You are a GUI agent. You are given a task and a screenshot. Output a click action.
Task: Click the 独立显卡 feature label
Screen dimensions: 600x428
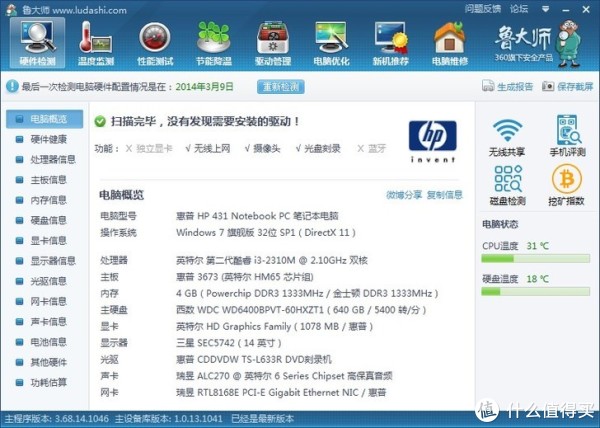154,148
